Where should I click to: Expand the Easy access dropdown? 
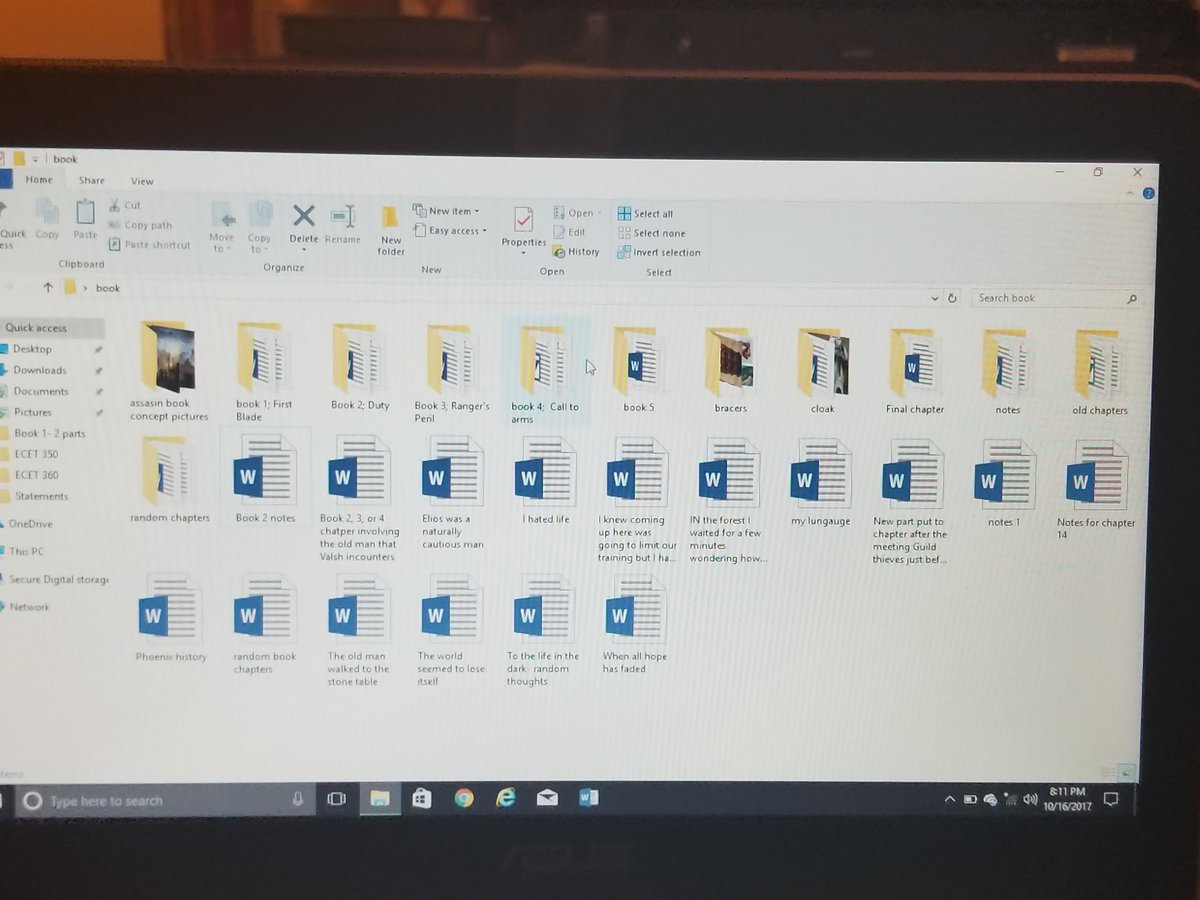(450, 231)
